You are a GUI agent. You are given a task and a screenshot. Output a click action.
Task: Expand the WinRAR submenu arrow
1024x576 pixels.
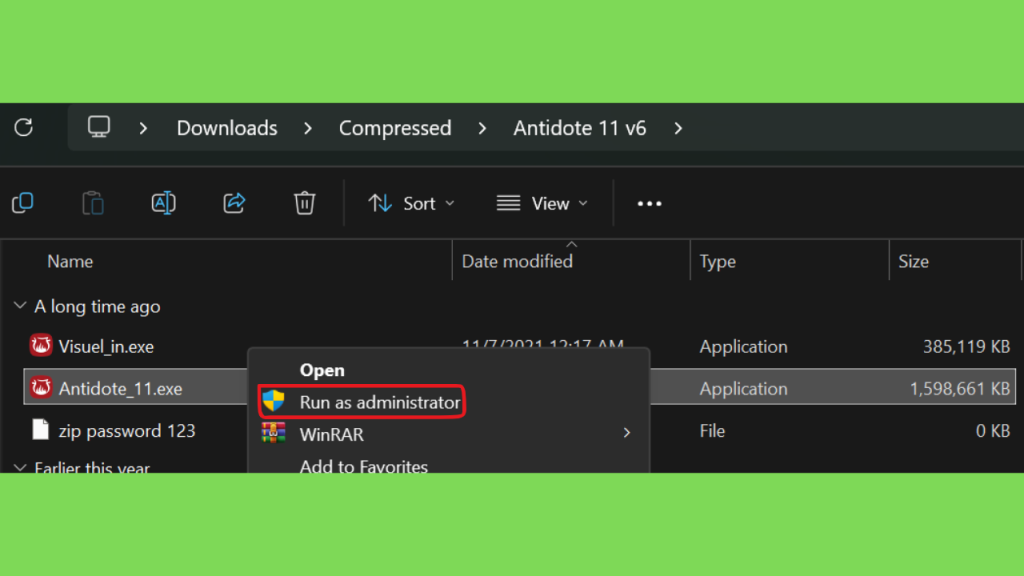coord(627,433)
